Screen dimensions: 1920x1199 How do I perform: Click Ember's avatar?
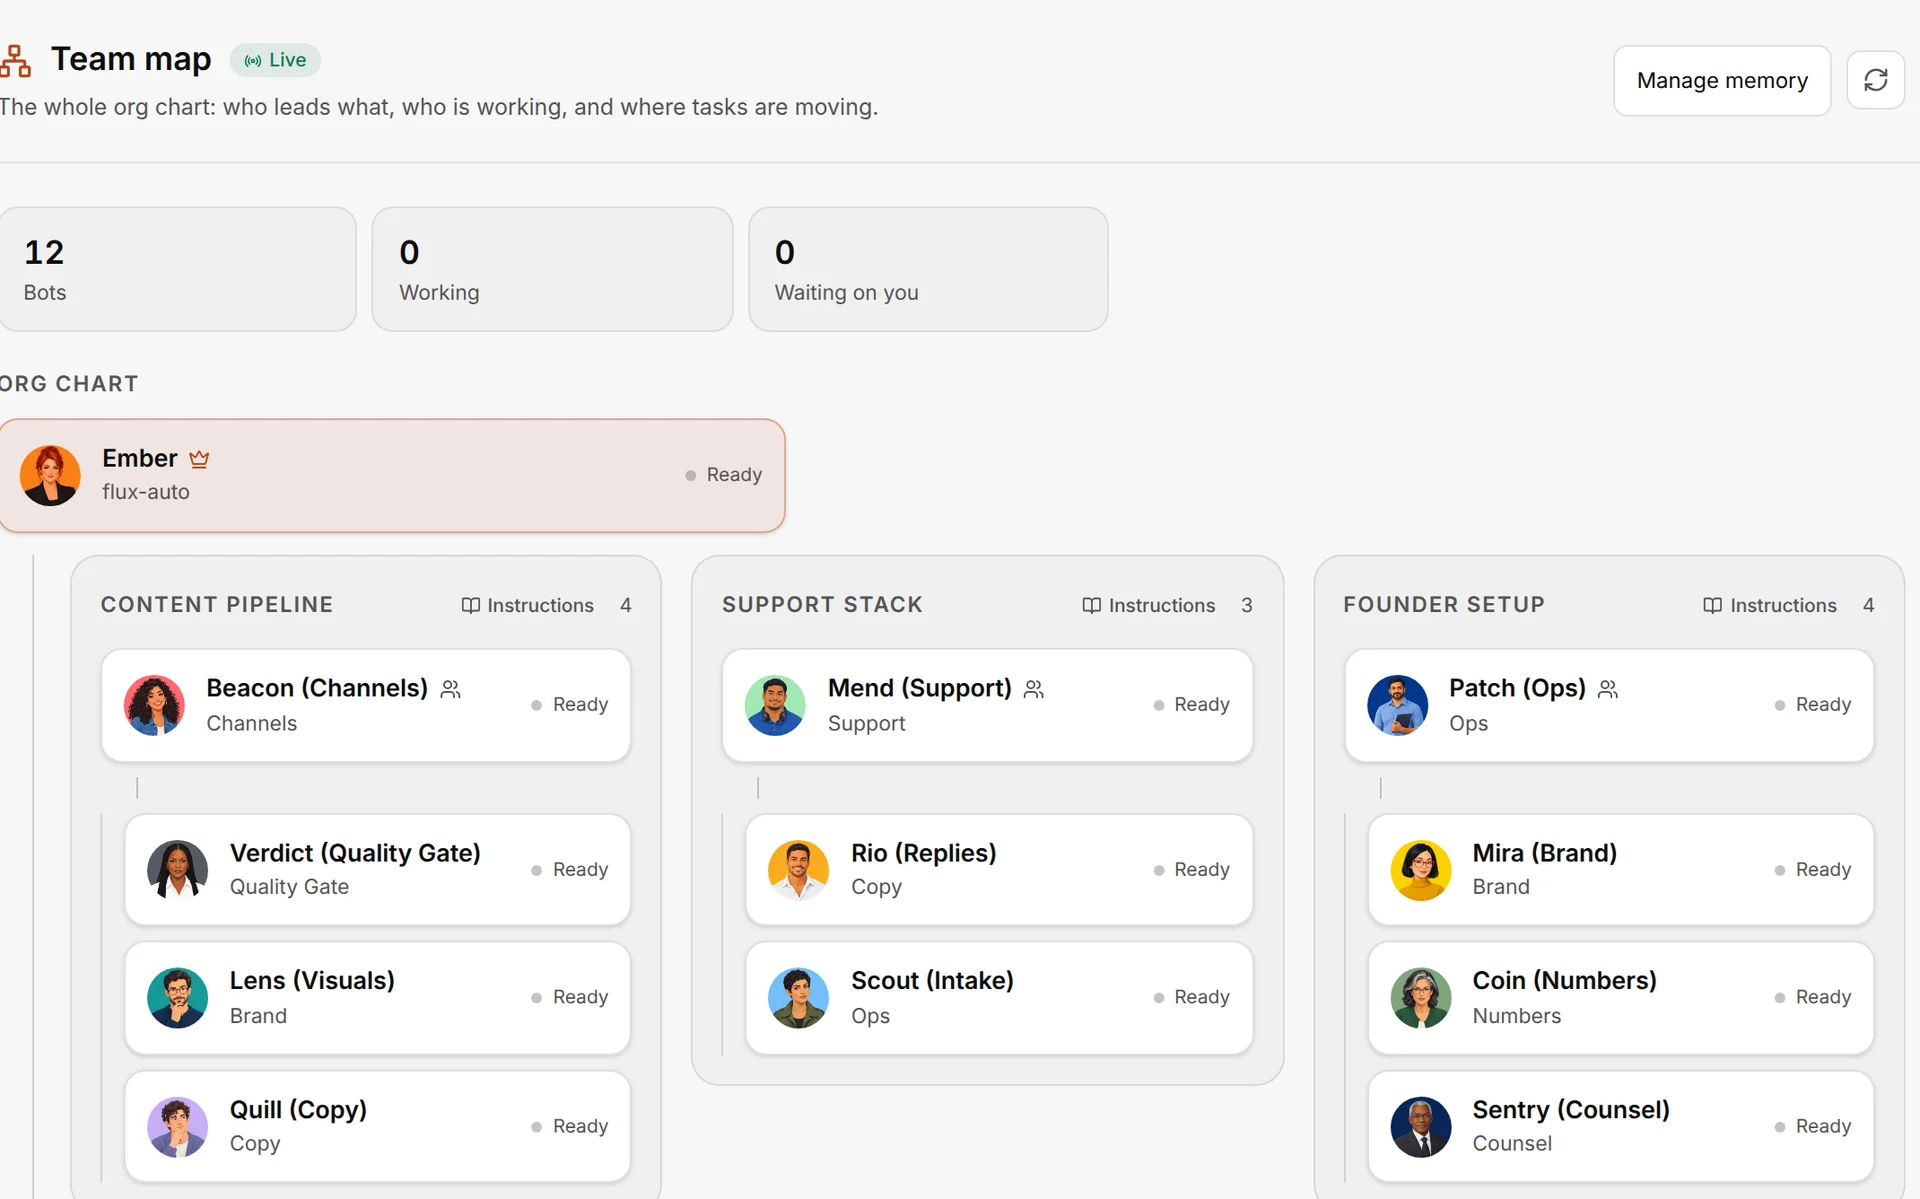(x=50, y=475)
